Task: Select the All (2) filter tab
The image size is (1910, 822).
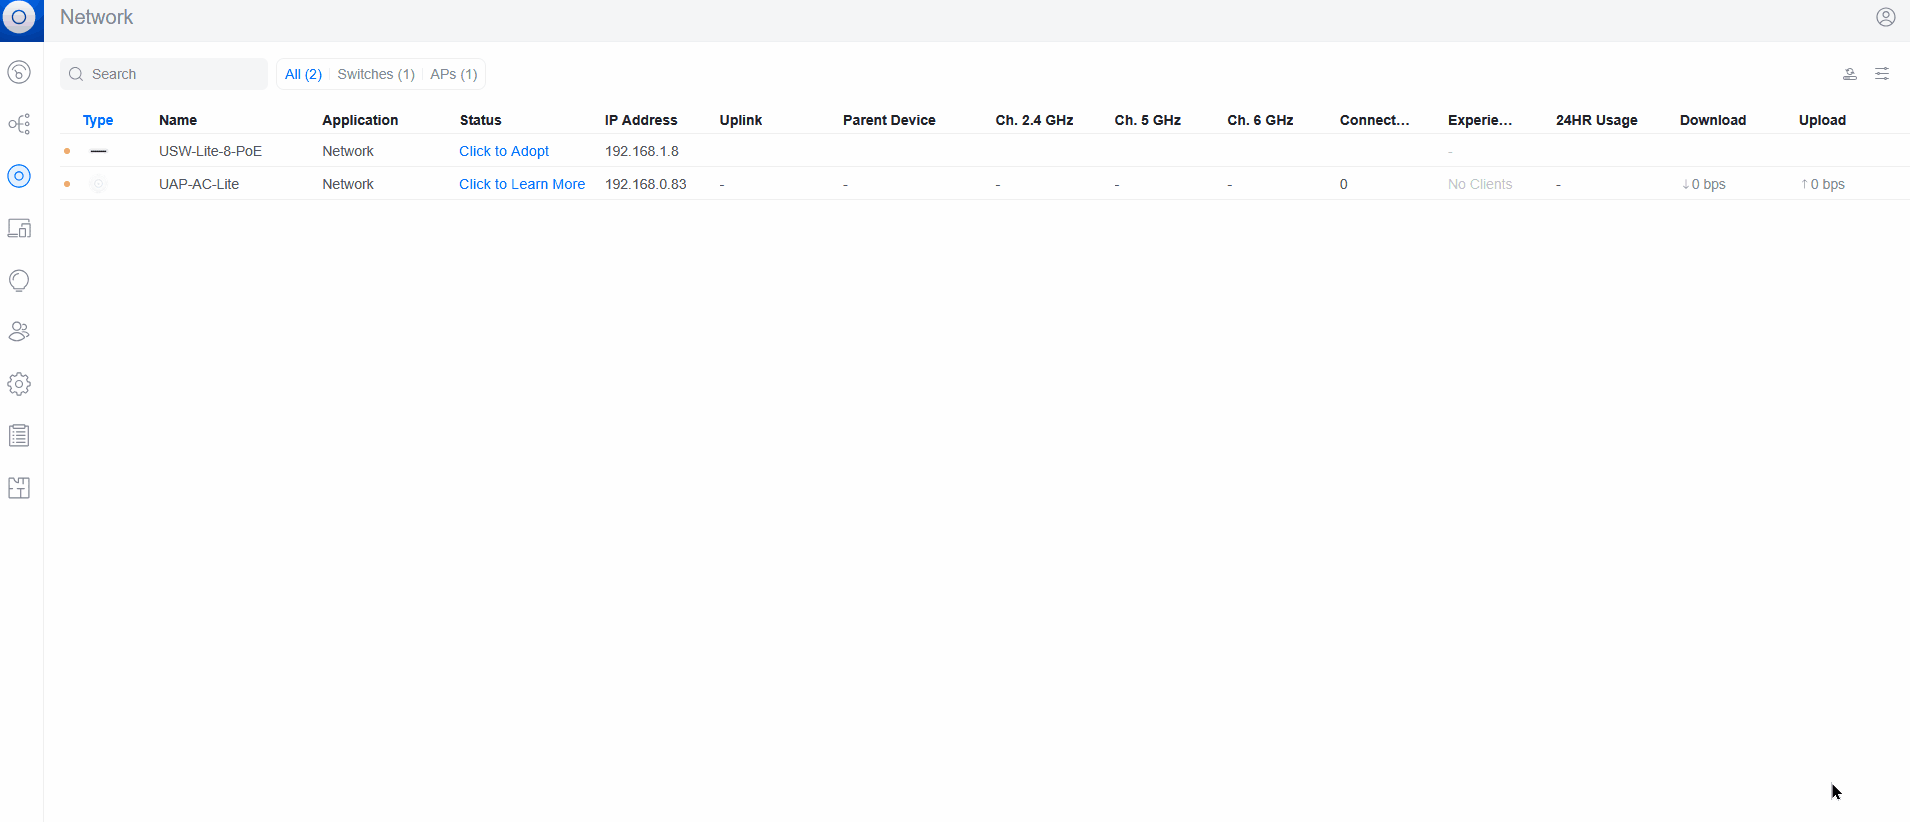Action: tap(303, 74)
